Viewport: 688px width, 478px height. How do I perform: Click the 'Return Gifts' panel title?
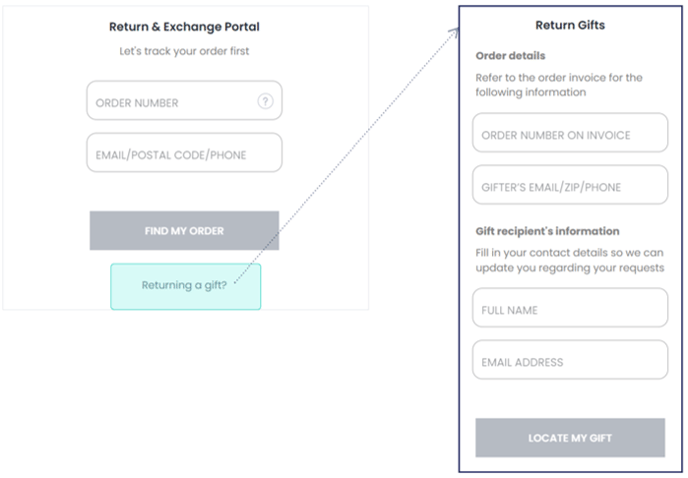pos(570,25)
